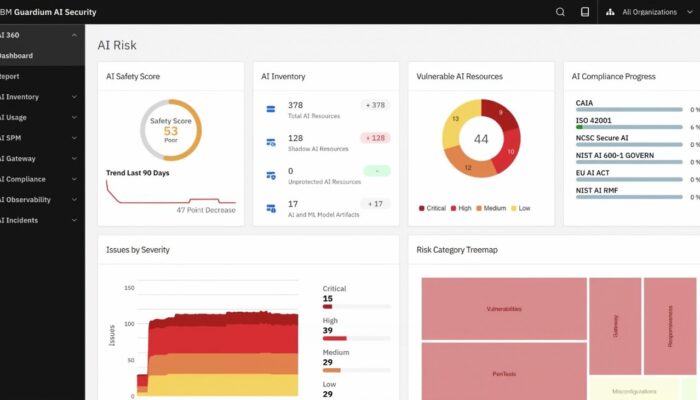Image resolution: width=700 pixels, height=400 pixels.
Task: Click the Misconfigurations treemap tile
Action: point(634,388)
